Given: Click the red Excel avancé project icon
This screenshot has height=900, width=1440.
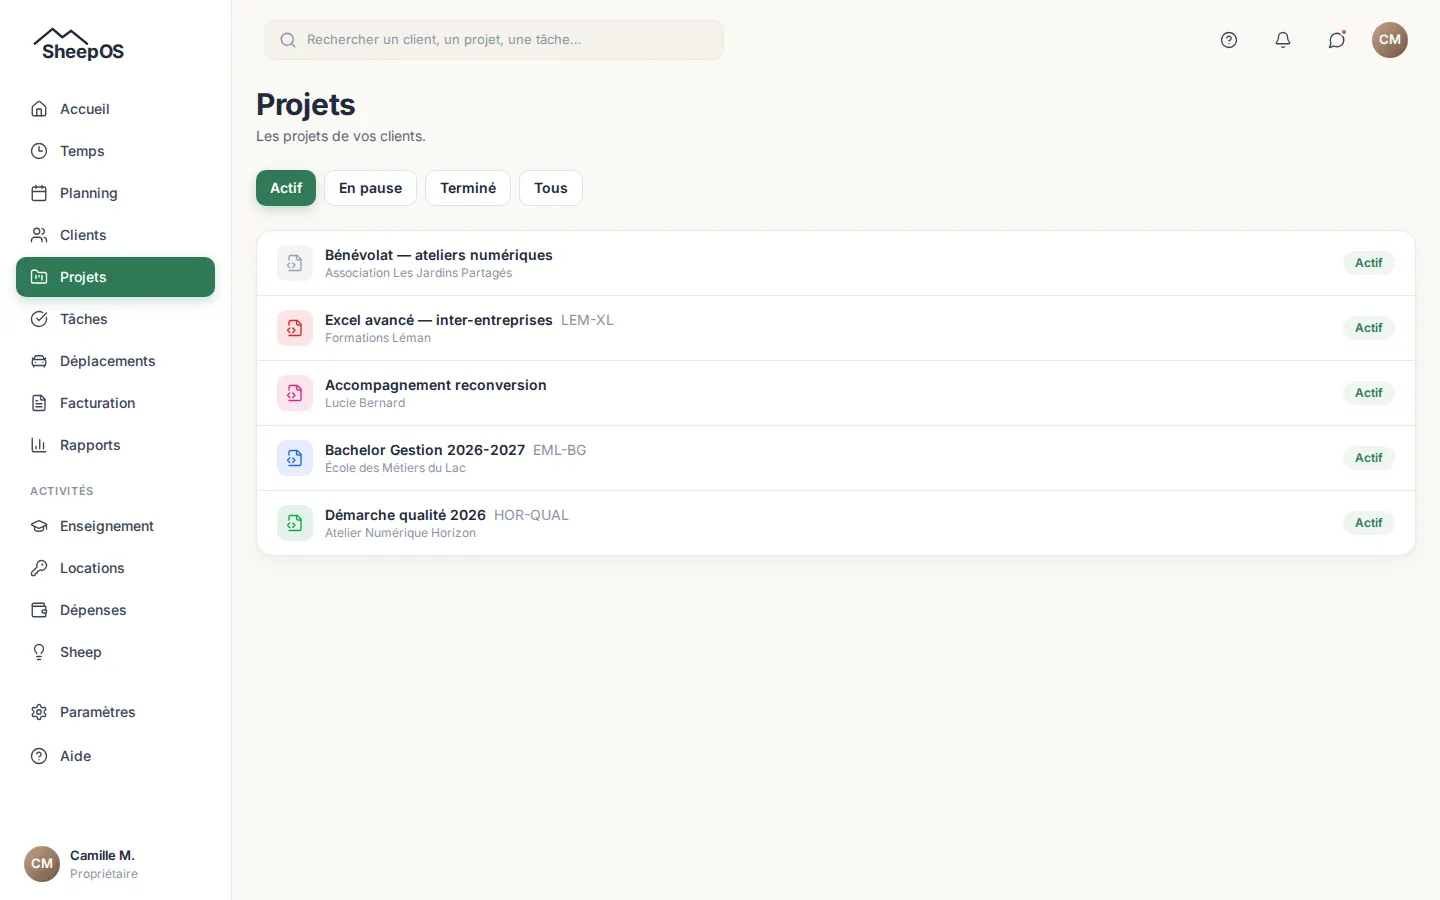Looking at the screenshot, I should tap(295, 328).
